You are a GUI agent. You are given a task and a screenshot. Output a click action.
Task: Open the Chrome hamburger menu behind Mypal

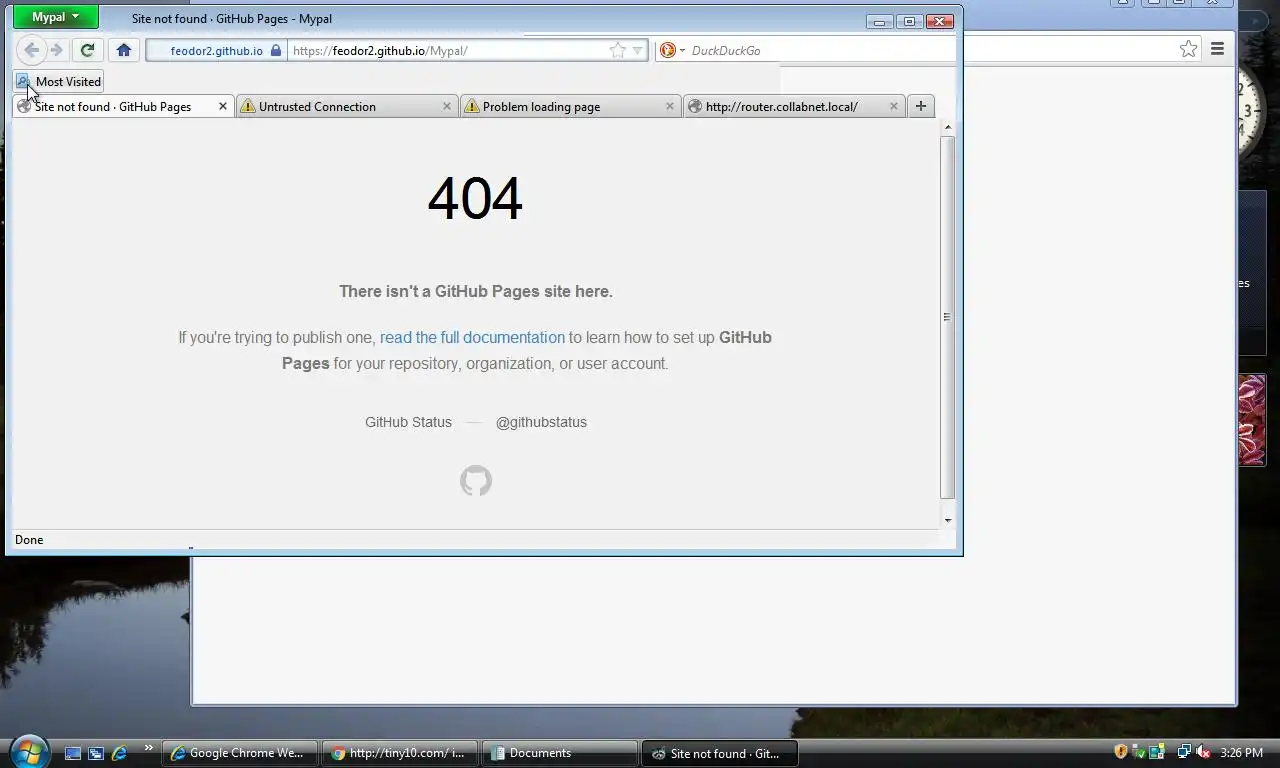pos(1217,49)
